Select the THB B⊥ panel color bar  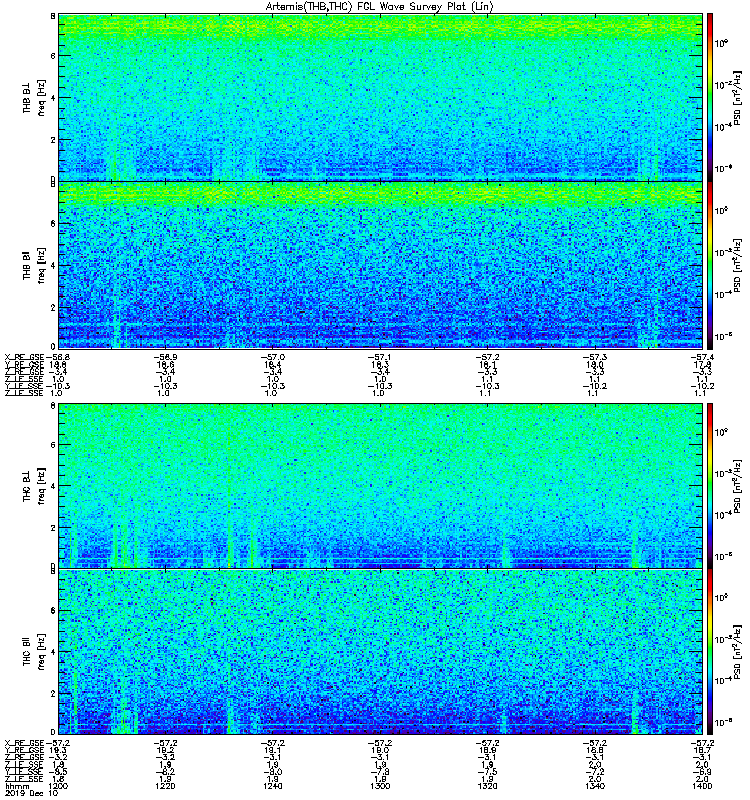710,97
